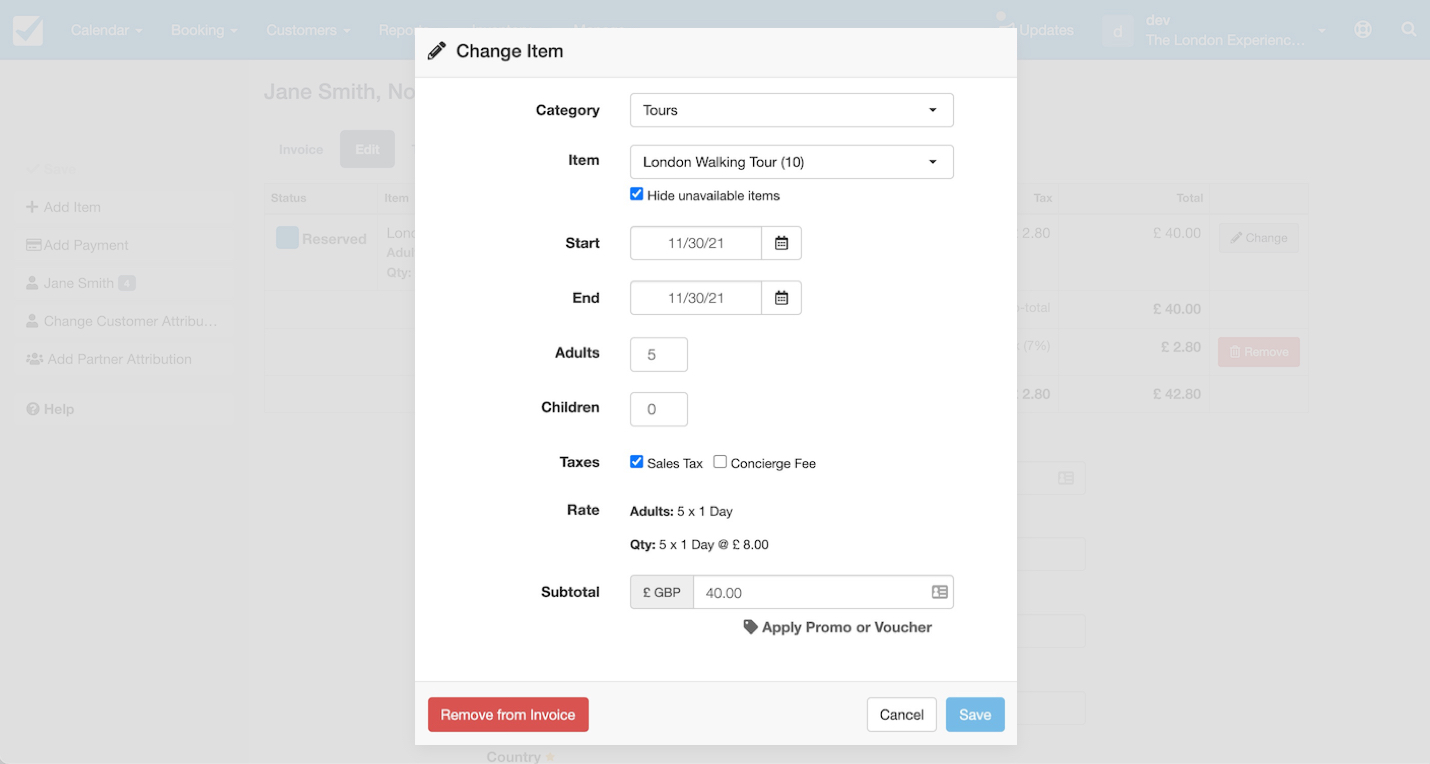Click the red Remove from Invoice button
The image size is (1430, 764).
click(508, 715)
